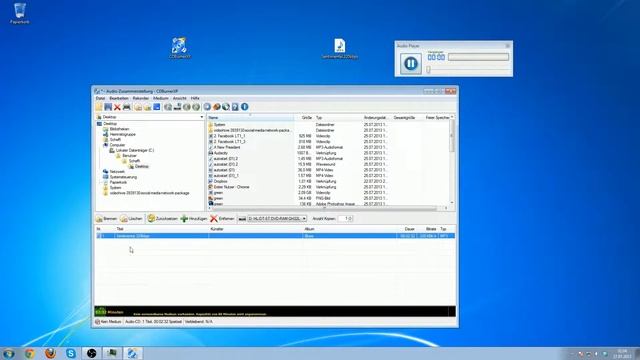Open Skype from the taskbar
The image size is (640, 360).
click(71, 353)
